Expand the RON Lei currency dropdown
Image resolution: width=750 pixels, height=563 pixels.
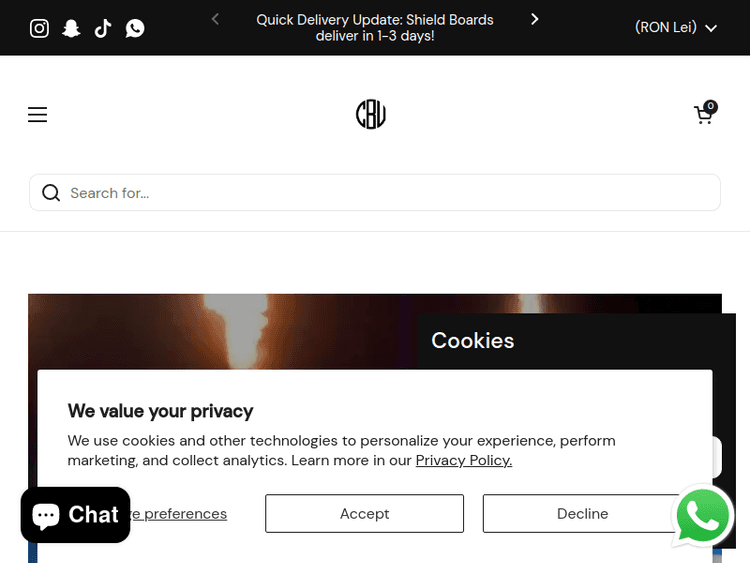(676, 28)
